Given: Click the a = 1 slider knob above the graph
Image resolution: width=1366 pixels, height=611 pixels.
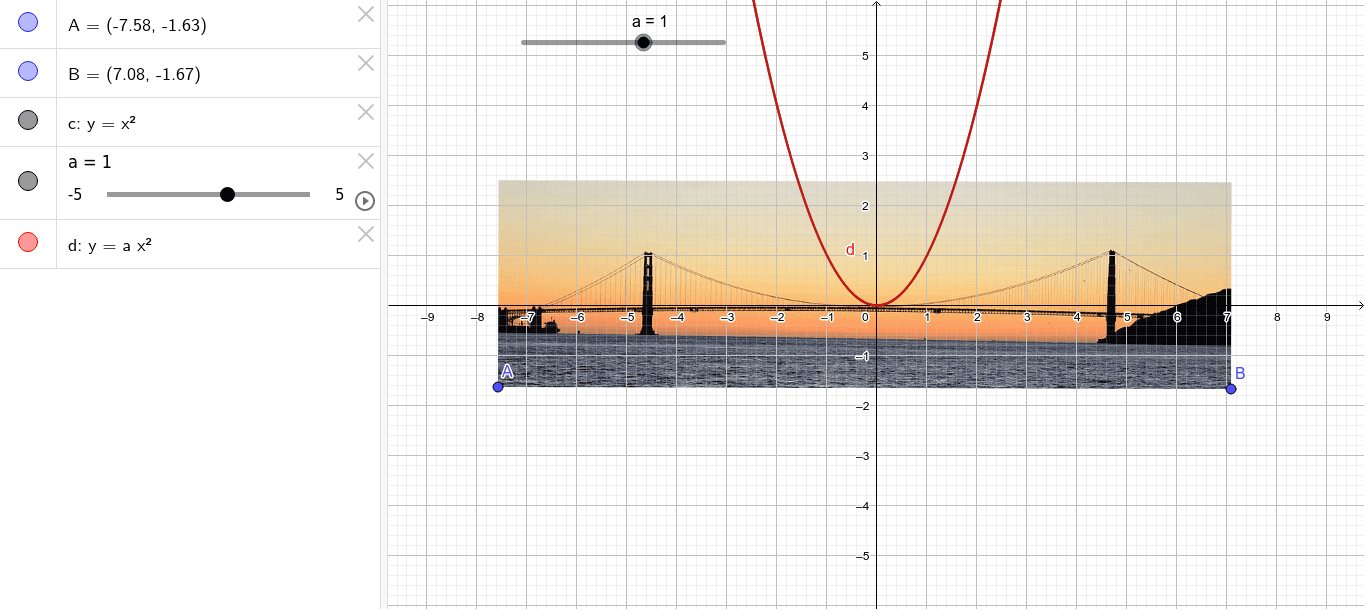Looking at the screenshot, I should pos(643,42).
